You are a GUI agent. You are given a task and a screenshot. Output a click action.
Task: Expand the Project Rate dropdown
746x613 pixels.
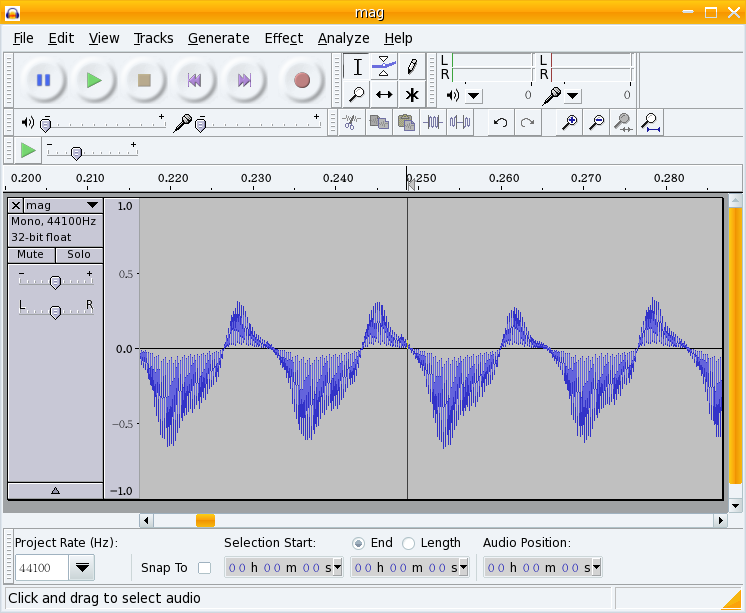[82, 568]
